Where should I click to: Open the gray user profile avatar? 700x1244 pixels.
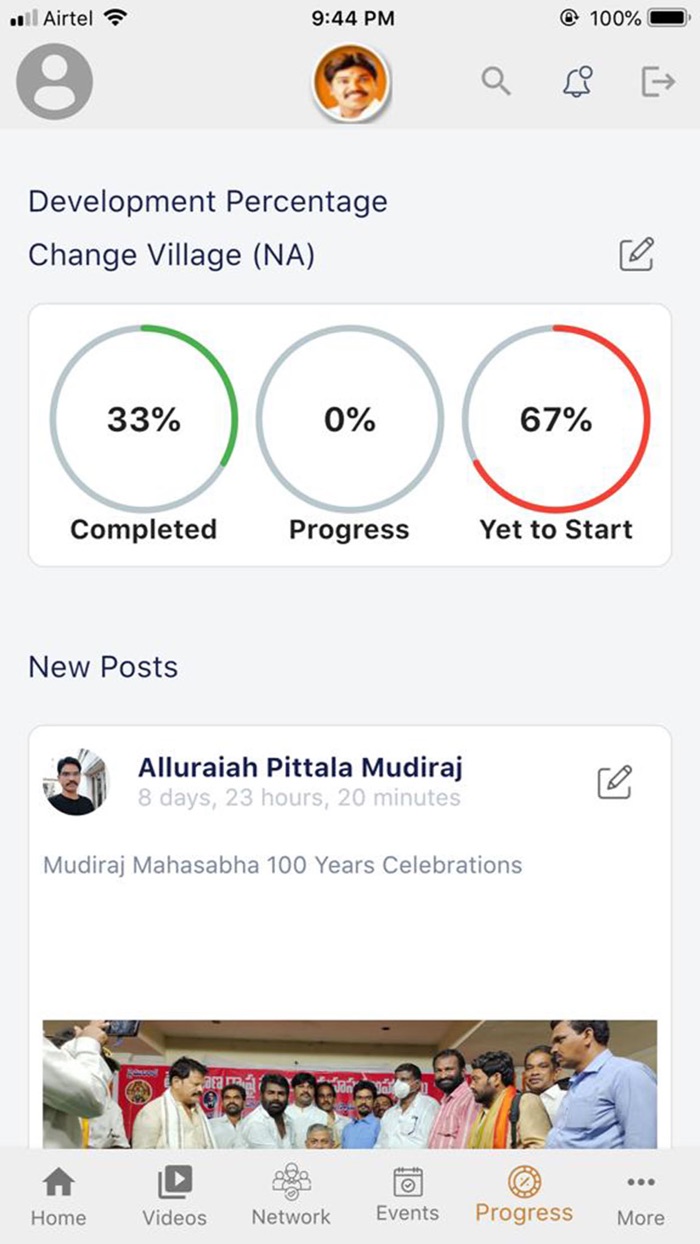point(55,82)
